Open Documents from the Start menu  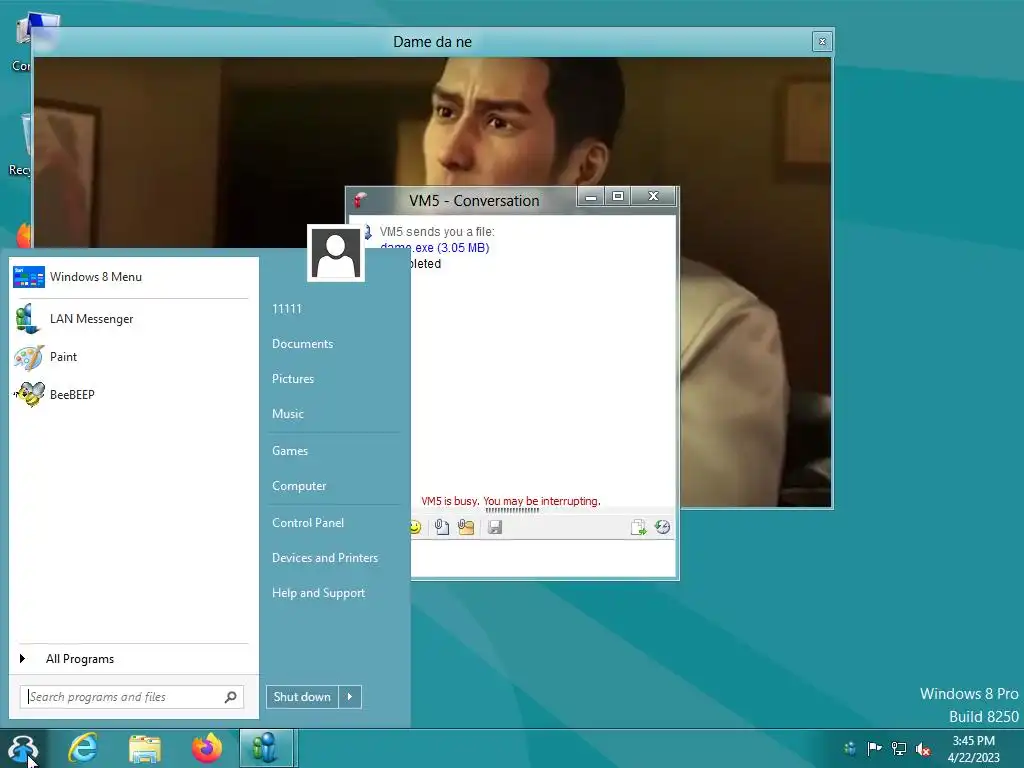302,344
